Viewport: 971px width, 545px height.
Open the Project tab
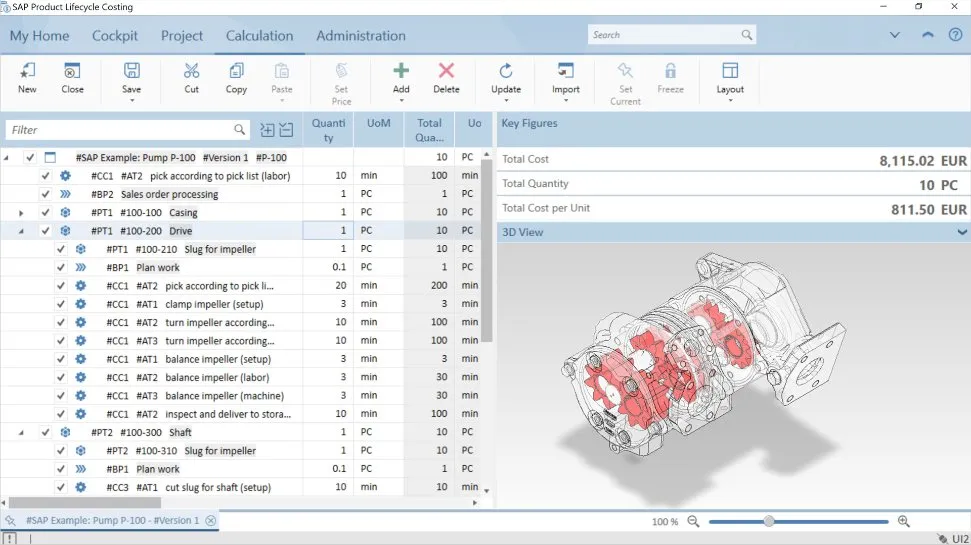182,36
